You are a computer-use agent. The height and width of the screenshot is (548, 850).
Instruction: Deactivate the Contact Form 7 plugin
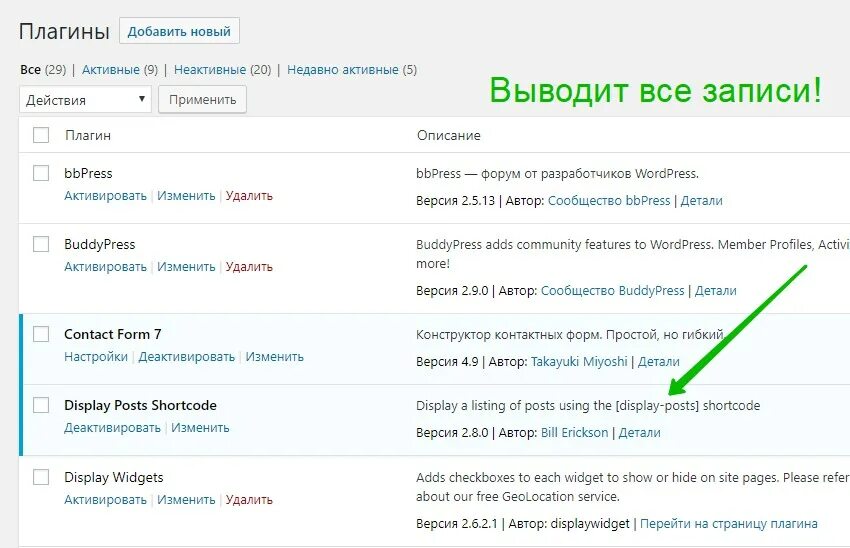186,357
